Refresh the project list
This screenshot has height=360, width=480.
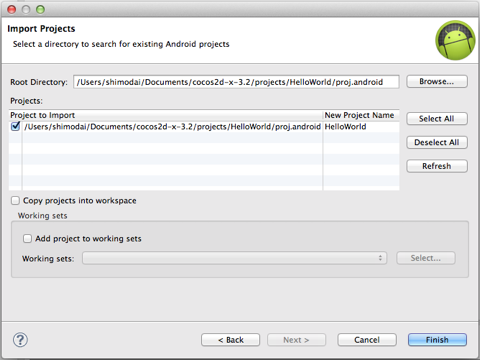[437, 166]
